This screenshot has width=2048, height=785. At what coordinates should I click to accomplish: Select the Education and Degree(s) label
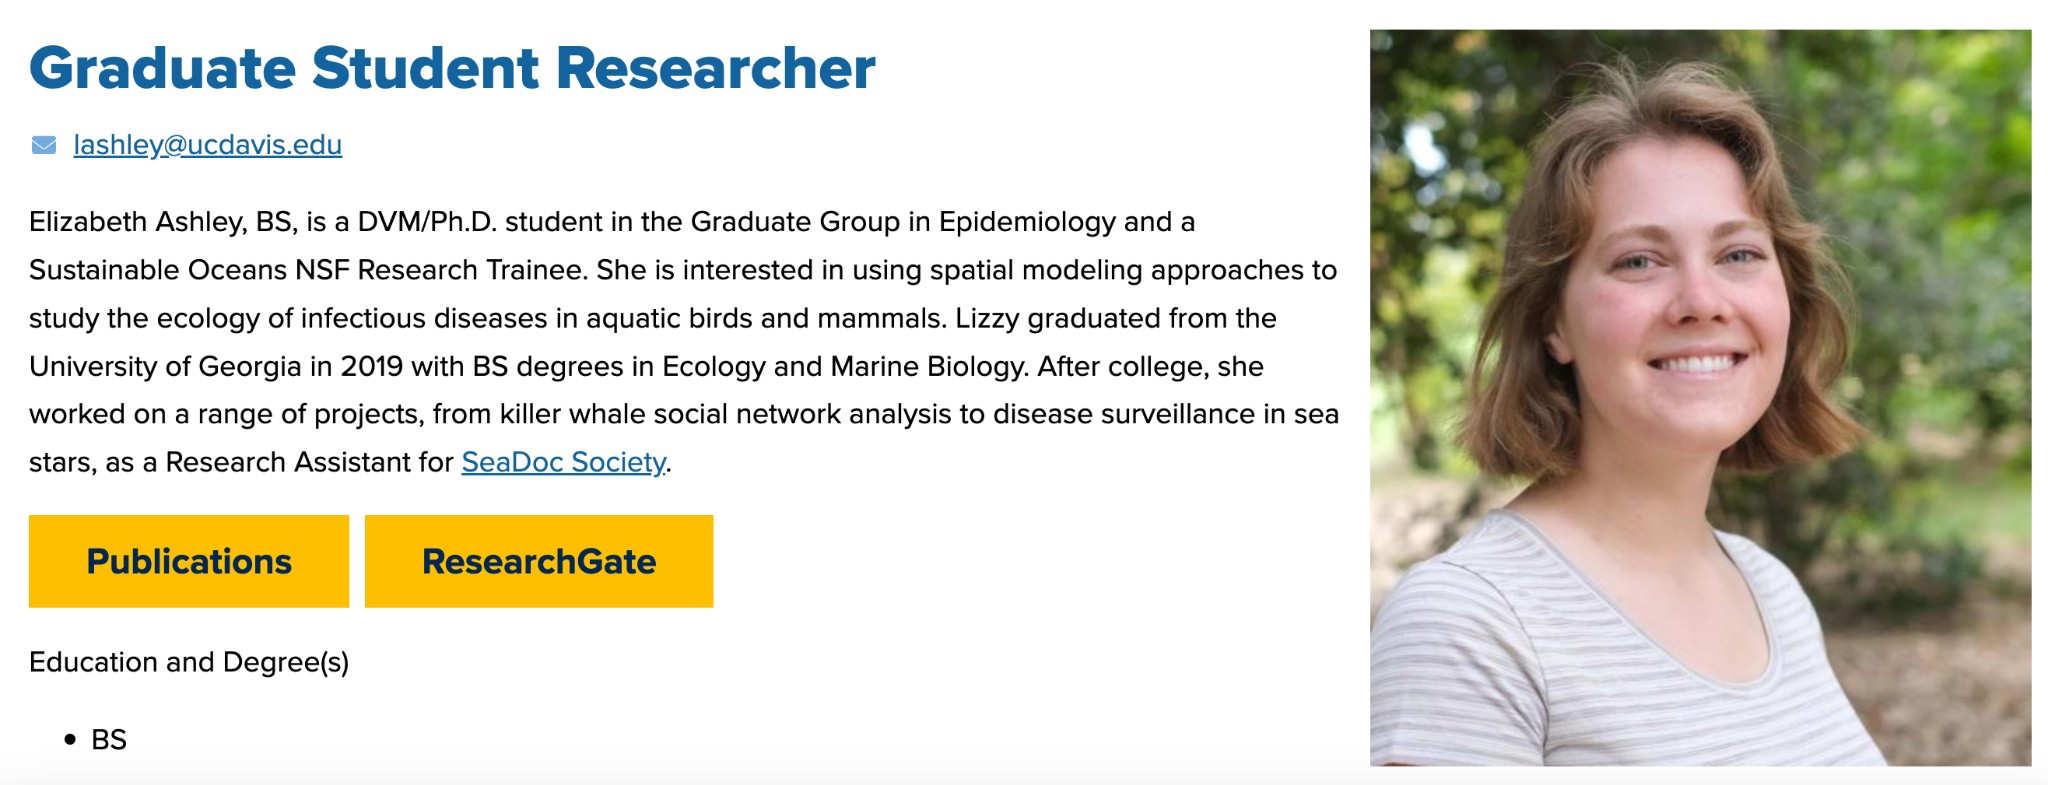tap(189, 662)
